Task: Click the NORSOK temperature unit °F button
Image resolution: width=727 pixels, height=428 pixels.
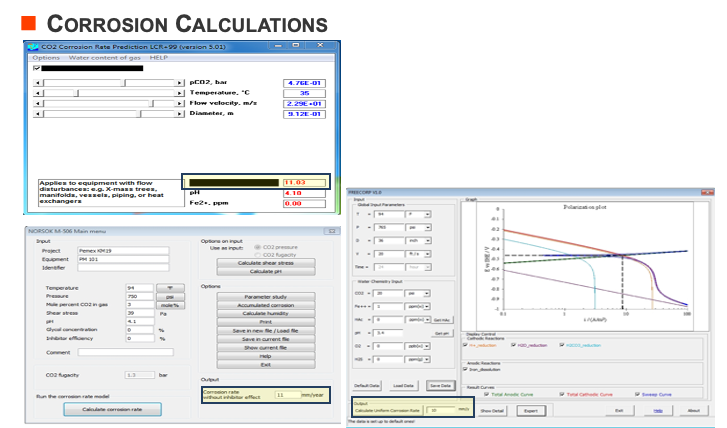Action: click(169, 287)
